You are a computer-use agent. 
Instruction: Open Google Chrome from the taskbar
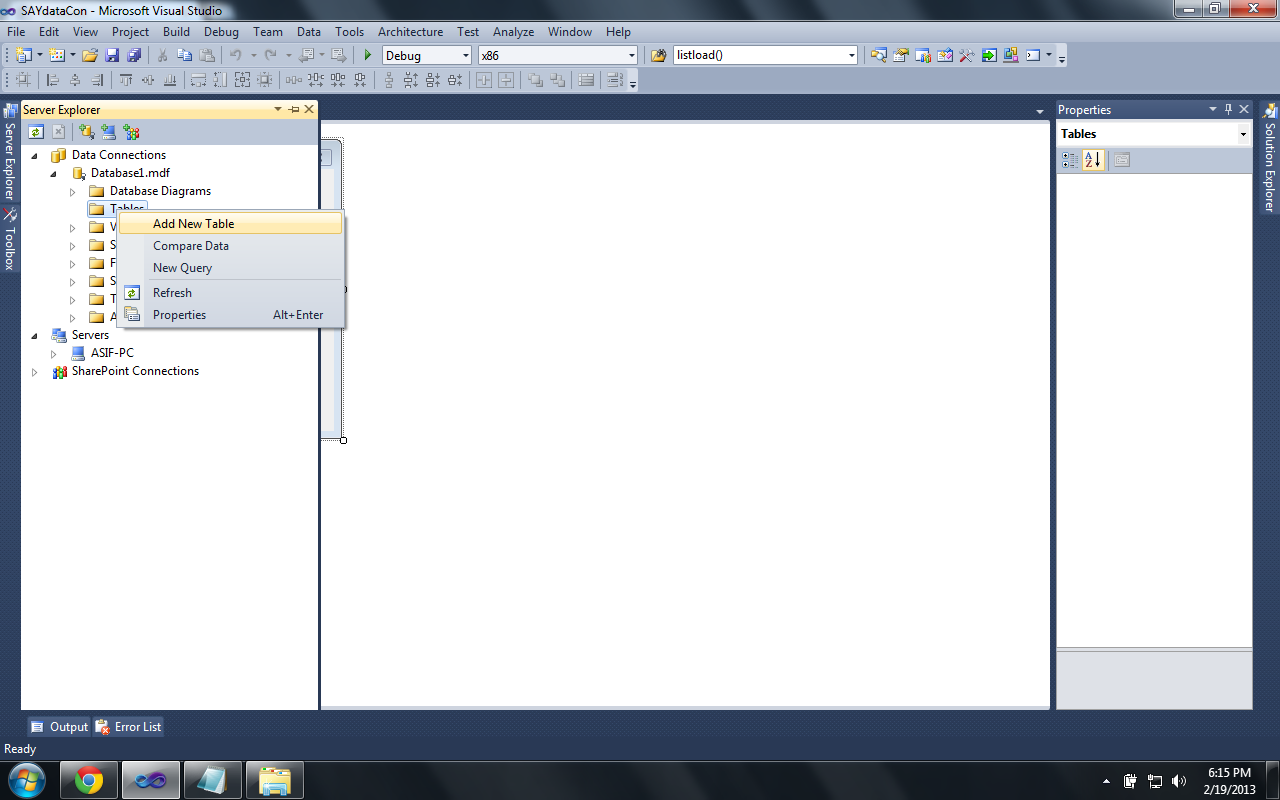tap(89, 780)
